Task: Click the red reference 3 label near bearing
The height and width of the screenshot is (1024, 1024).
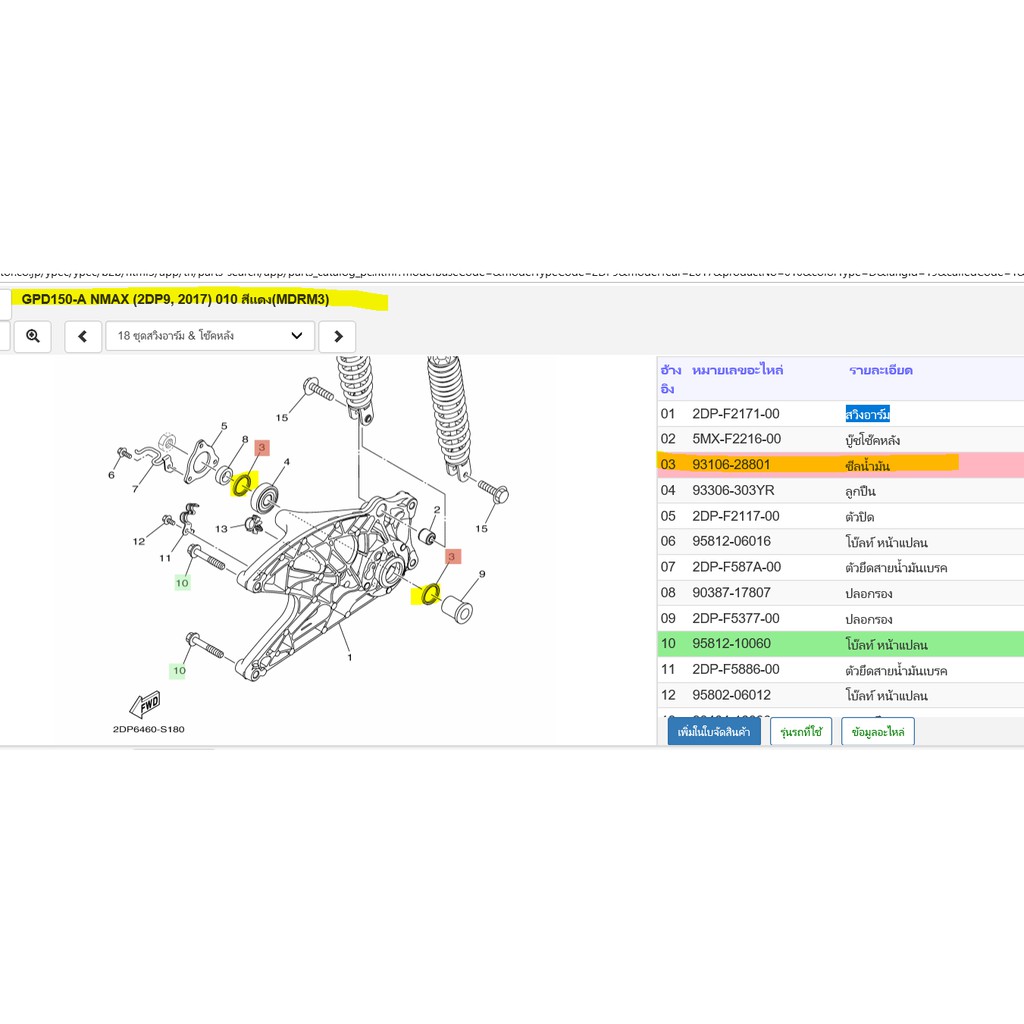Action: click(x=261, y=448)
